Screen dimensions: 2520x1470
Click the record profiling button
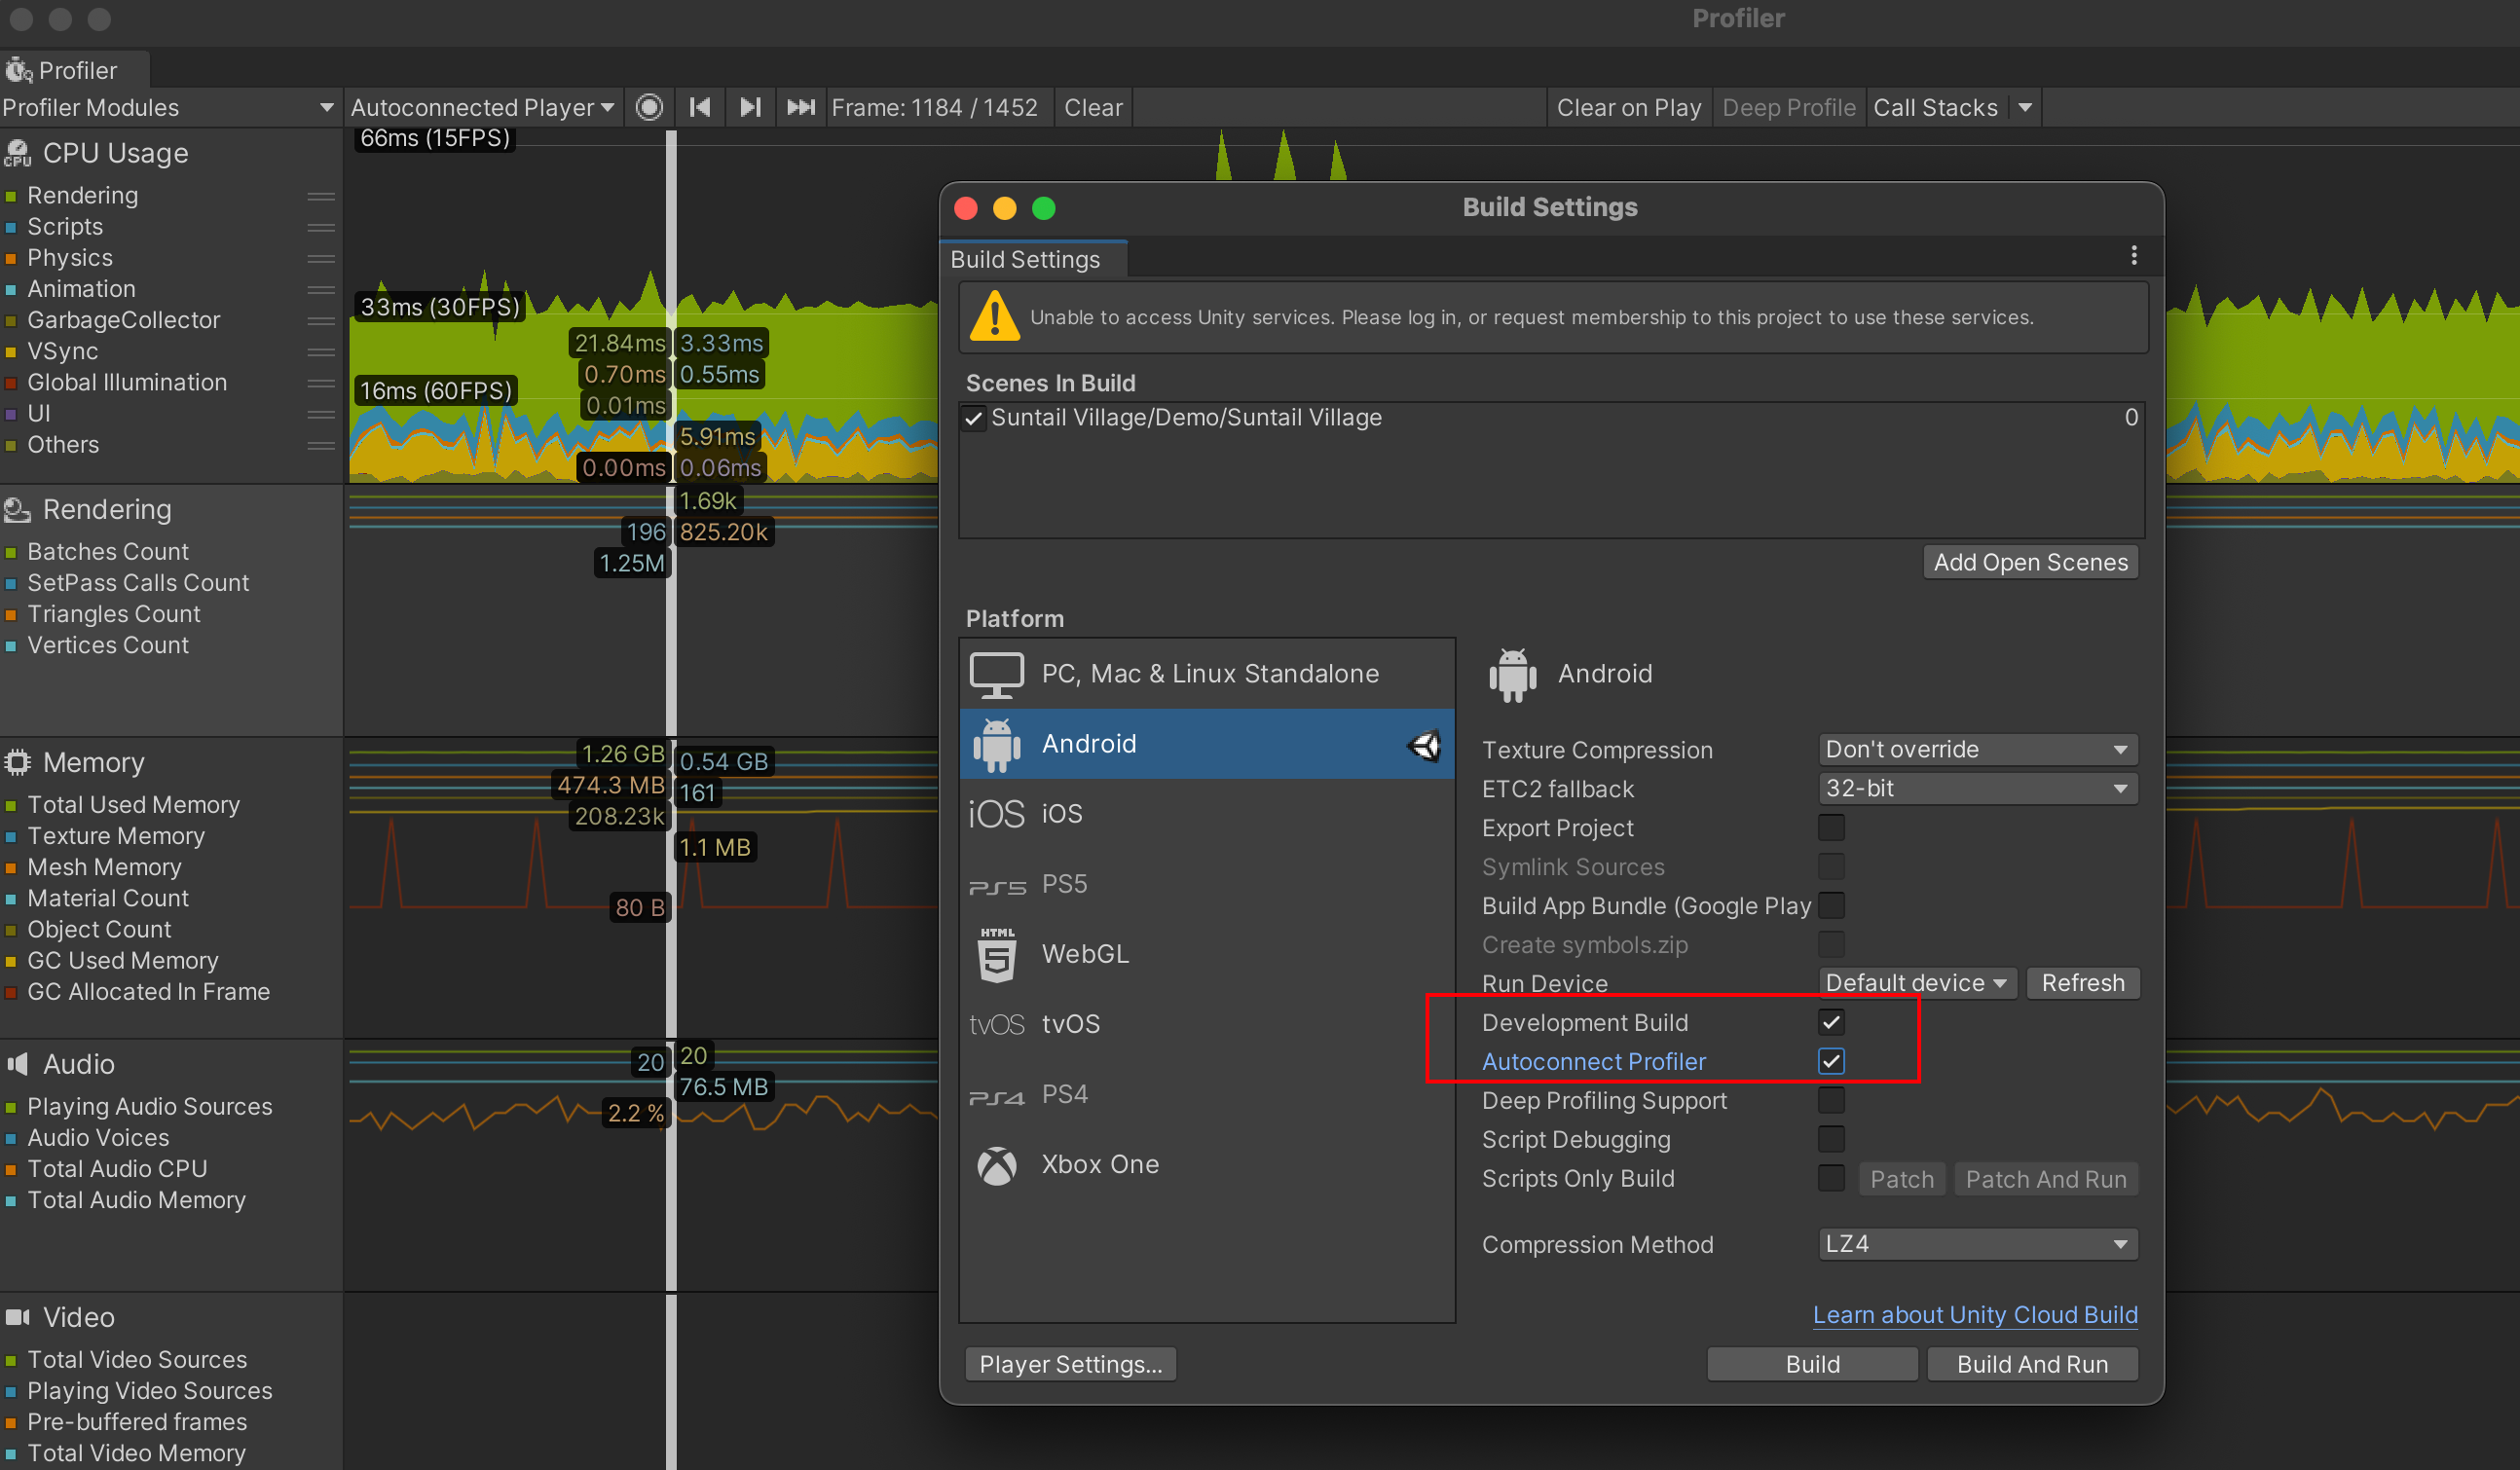tap(649, 107)
